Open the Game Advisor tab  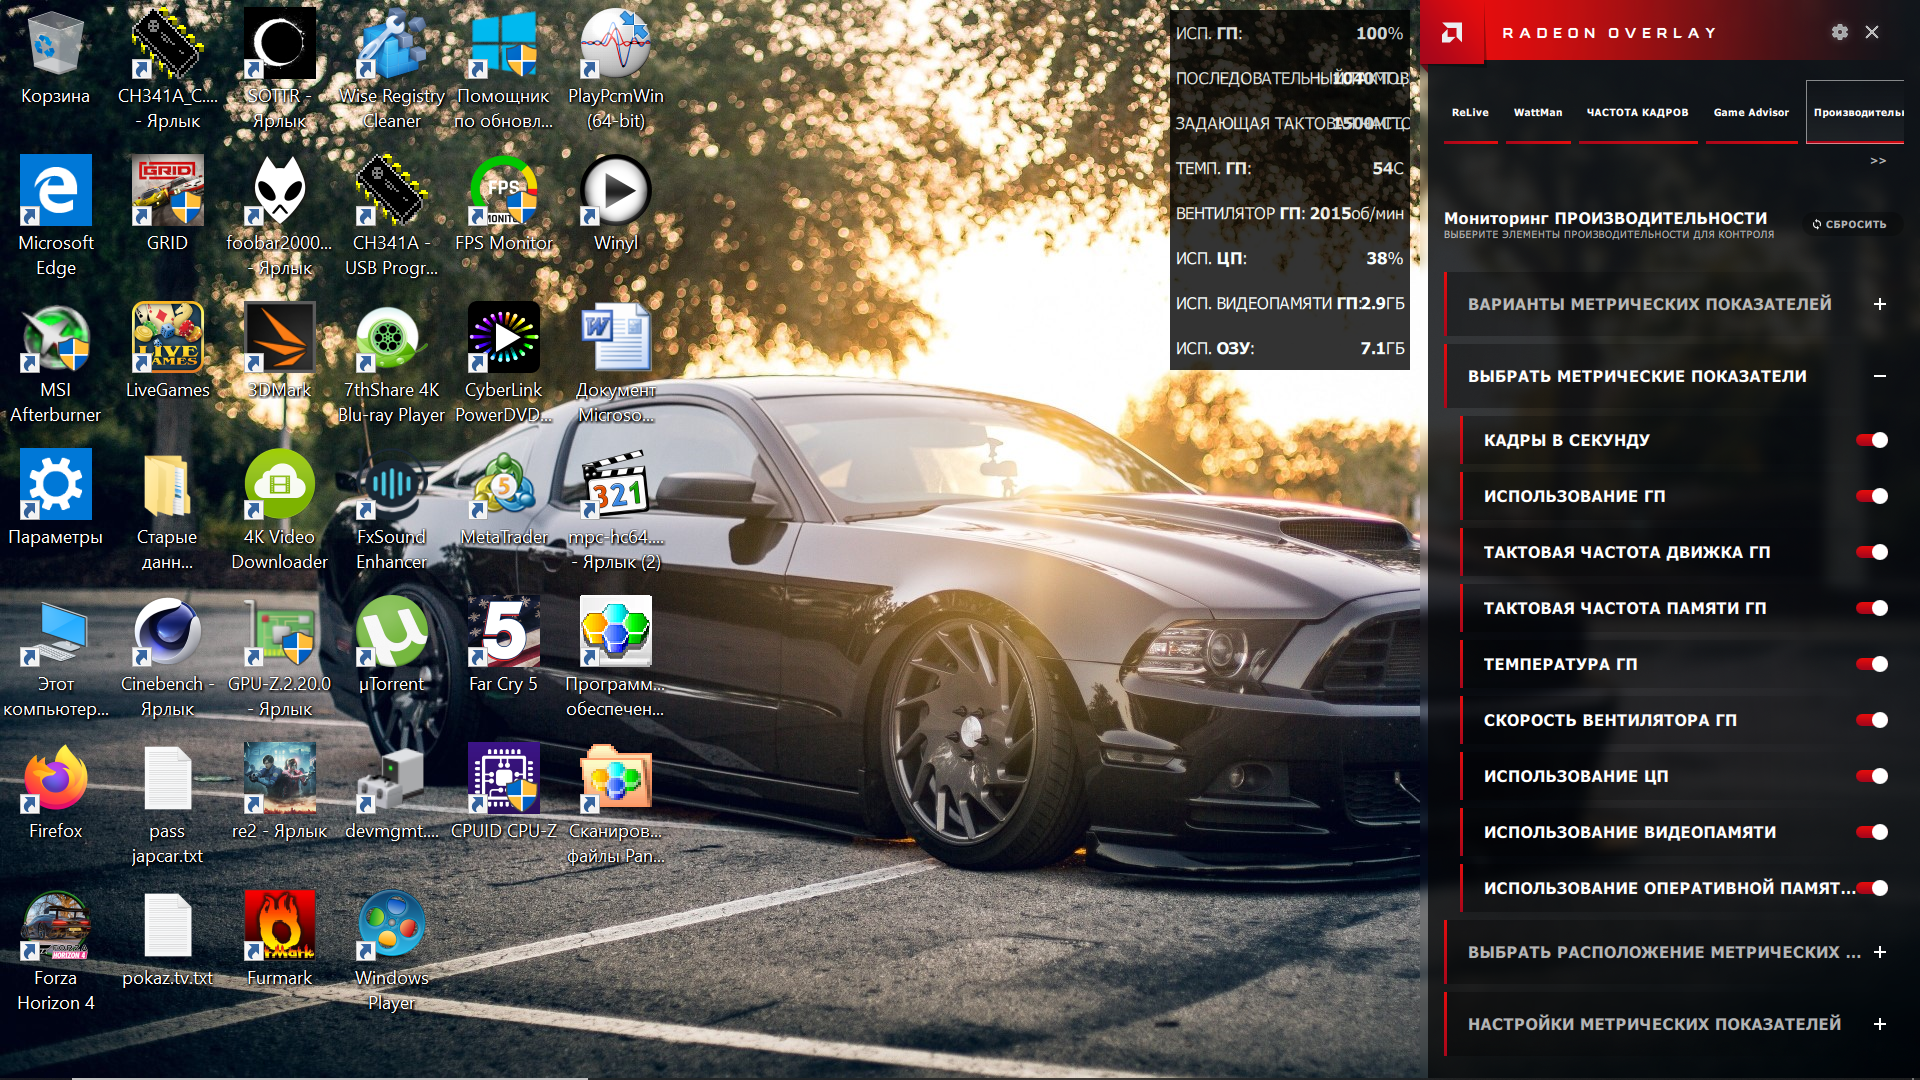click(x=1750, y=113)
